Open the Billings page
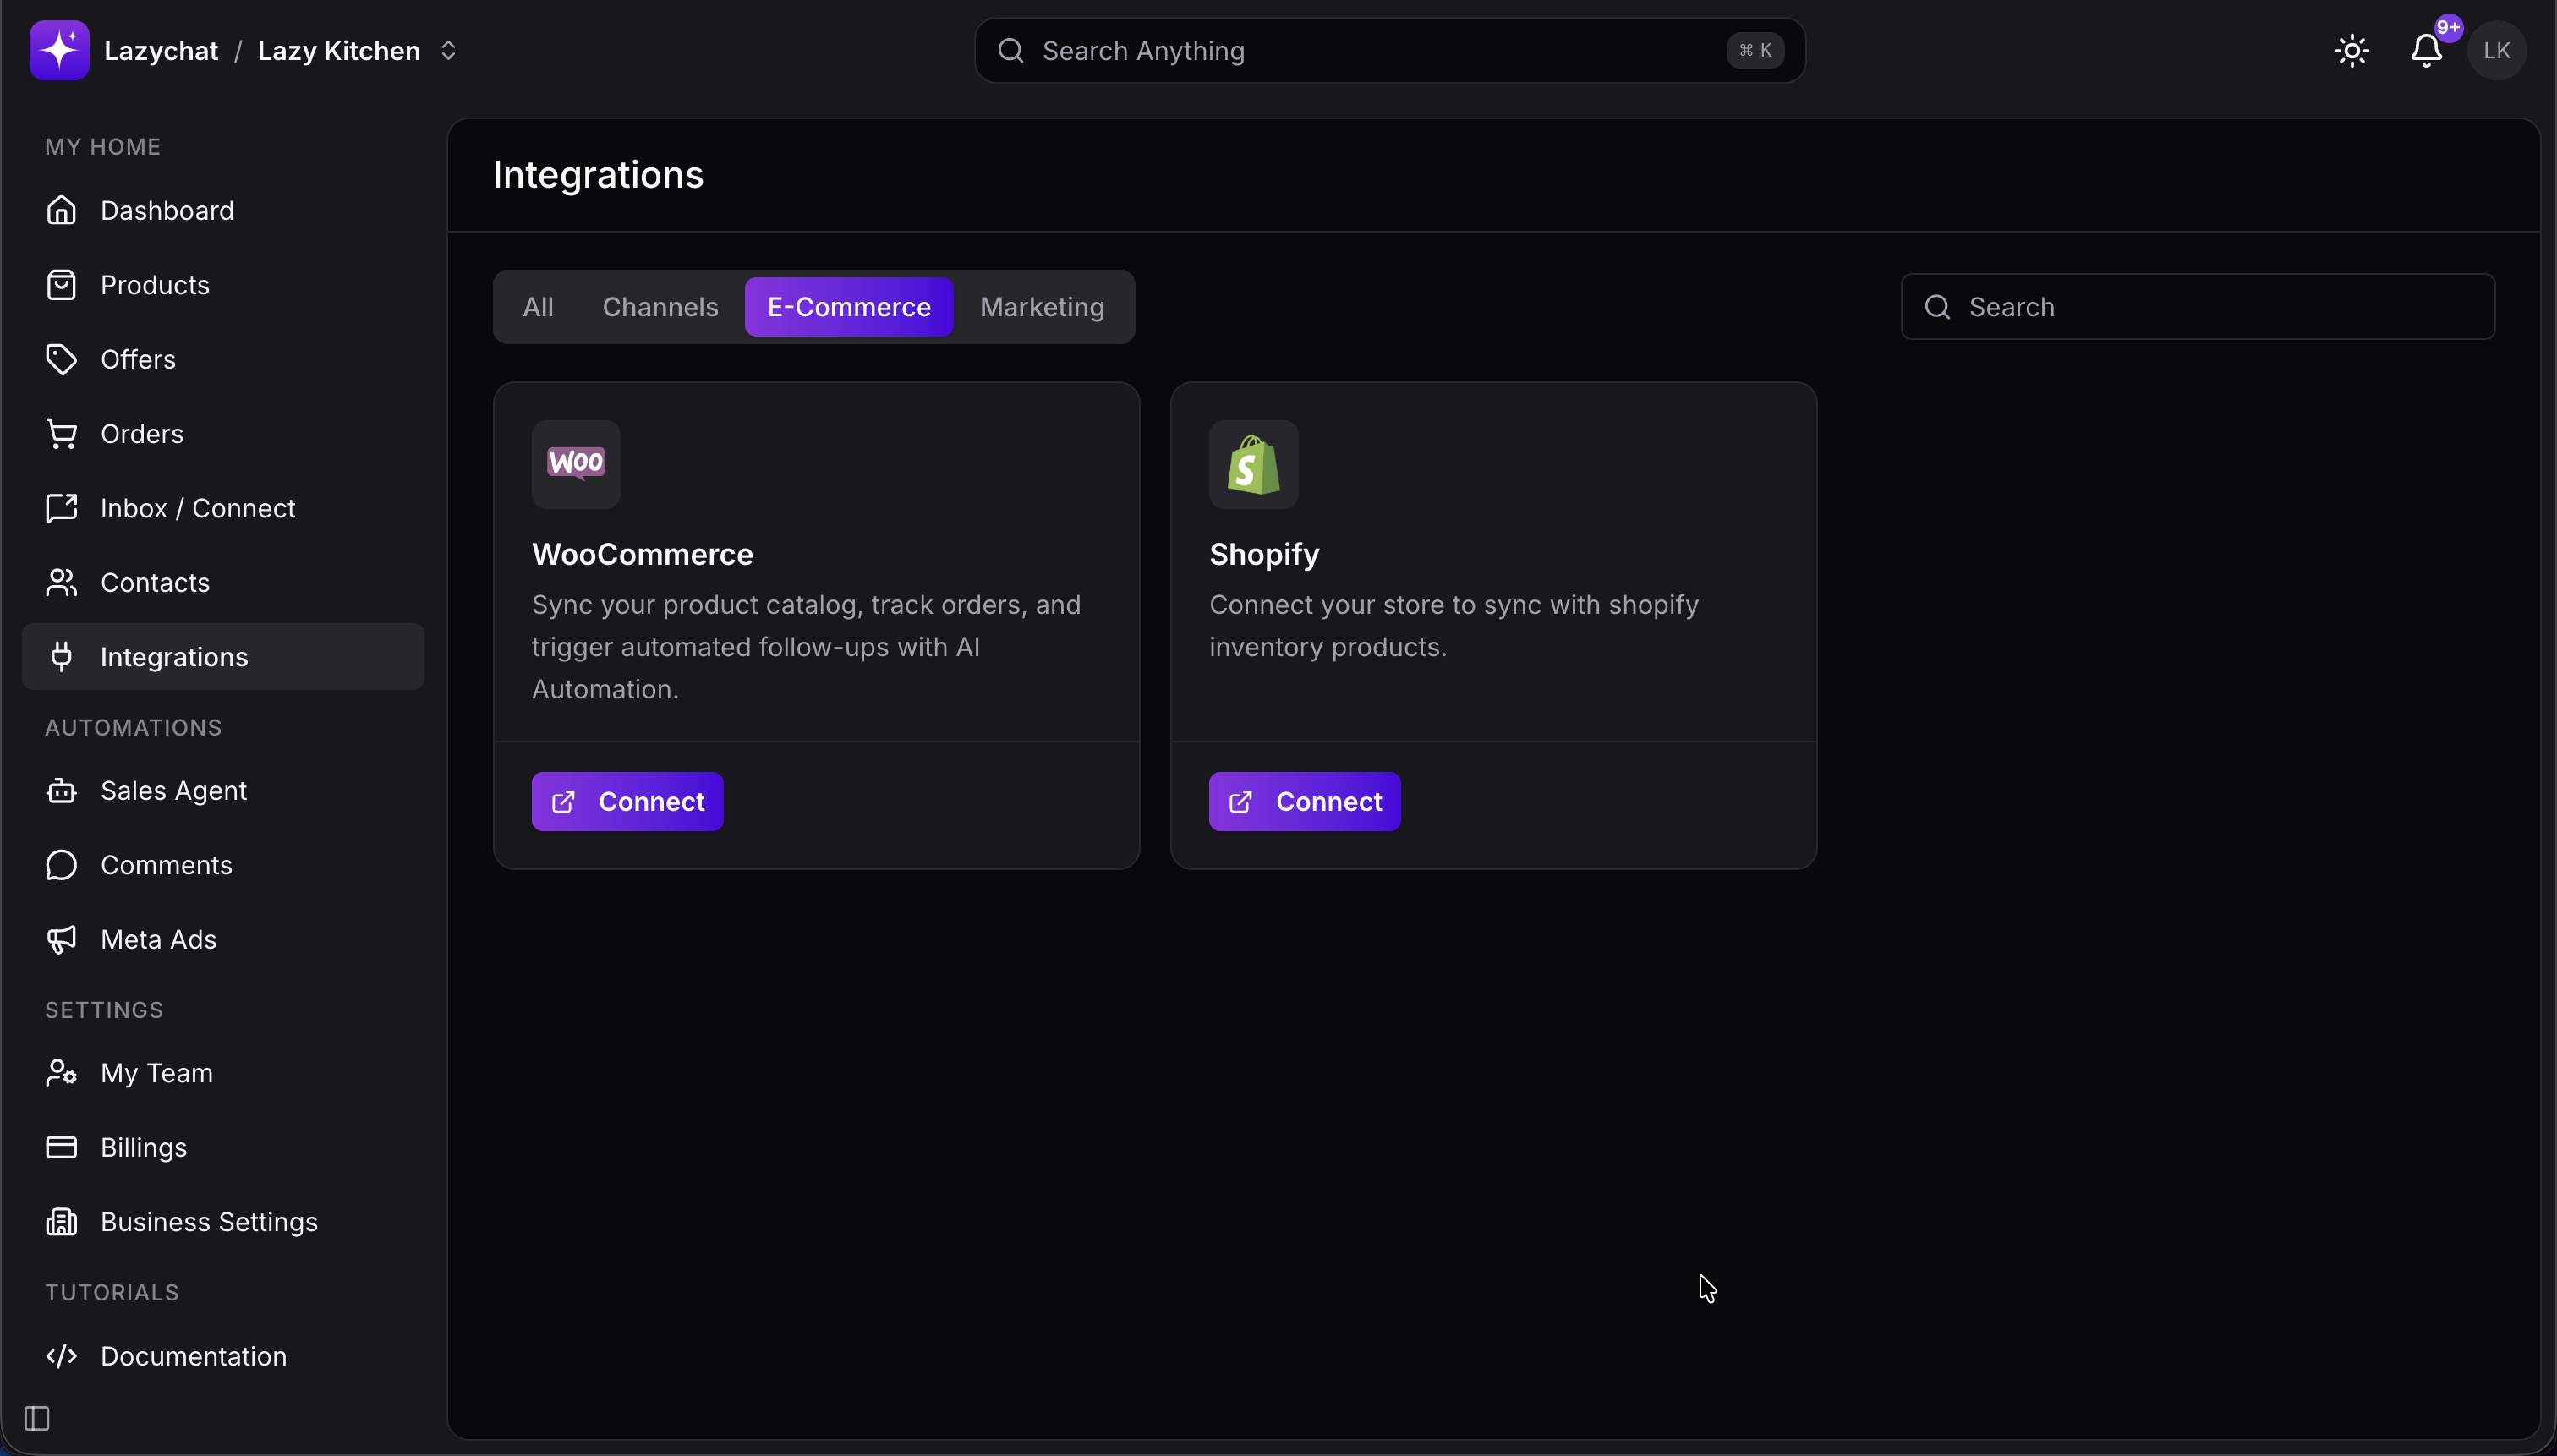The height and width of the screenshot is (1456, 2557). [x=143, y=1148]
